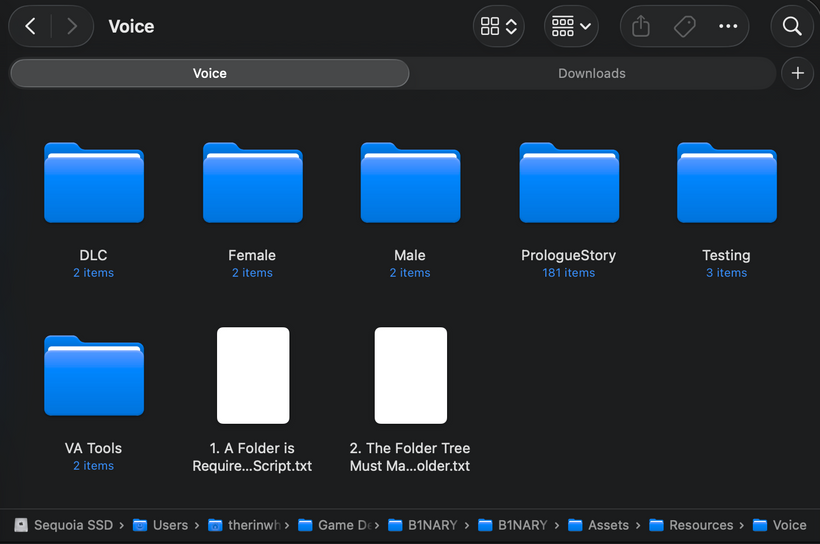
Task: Click Sequoia SSD in the path bar
Action: tap(64, 525)
